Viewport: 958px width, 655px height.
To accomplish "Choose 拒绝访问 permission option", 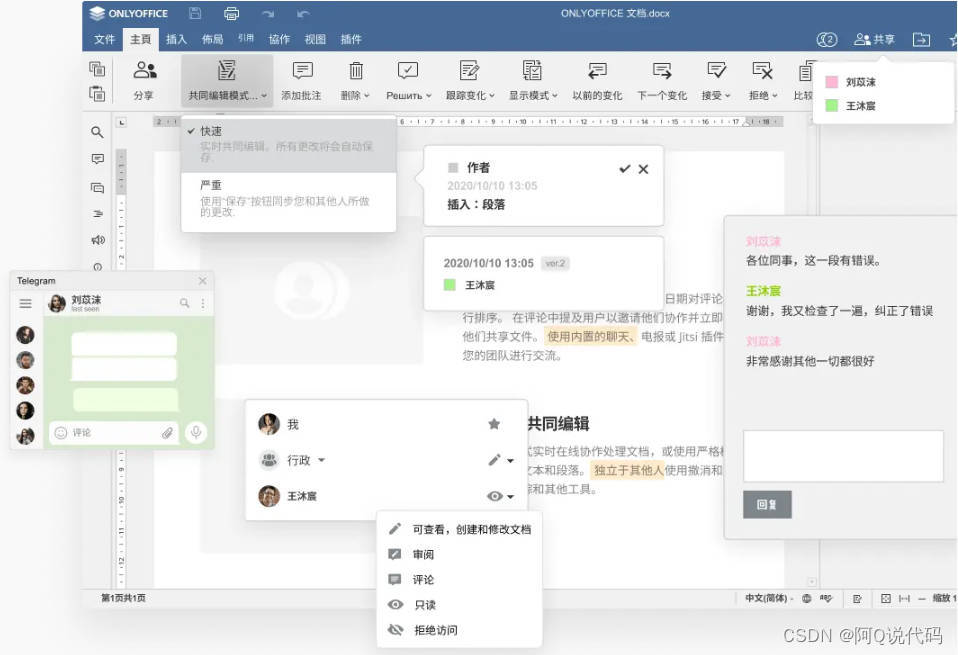I will 459,630.
